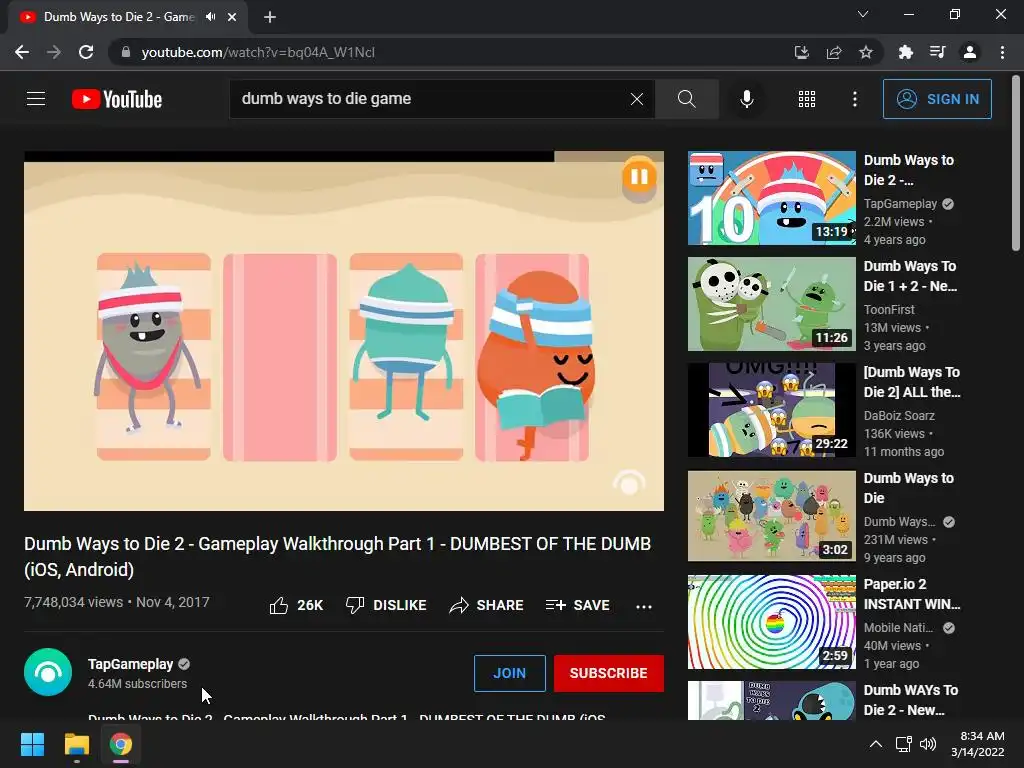
Task: Click the install app icon in address bar
Action: 801,52
